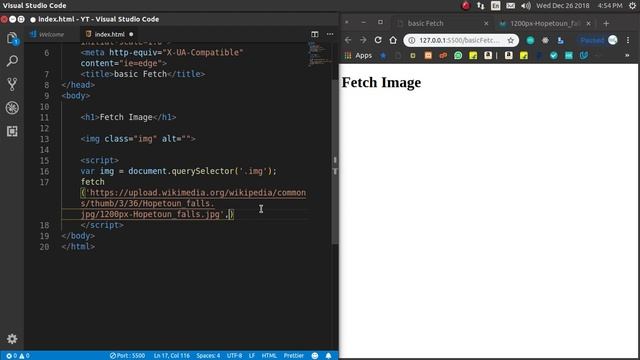The height and width of the screenshot is (360, 640).
Task: Split the editor to the right
Action: point(315,34)
